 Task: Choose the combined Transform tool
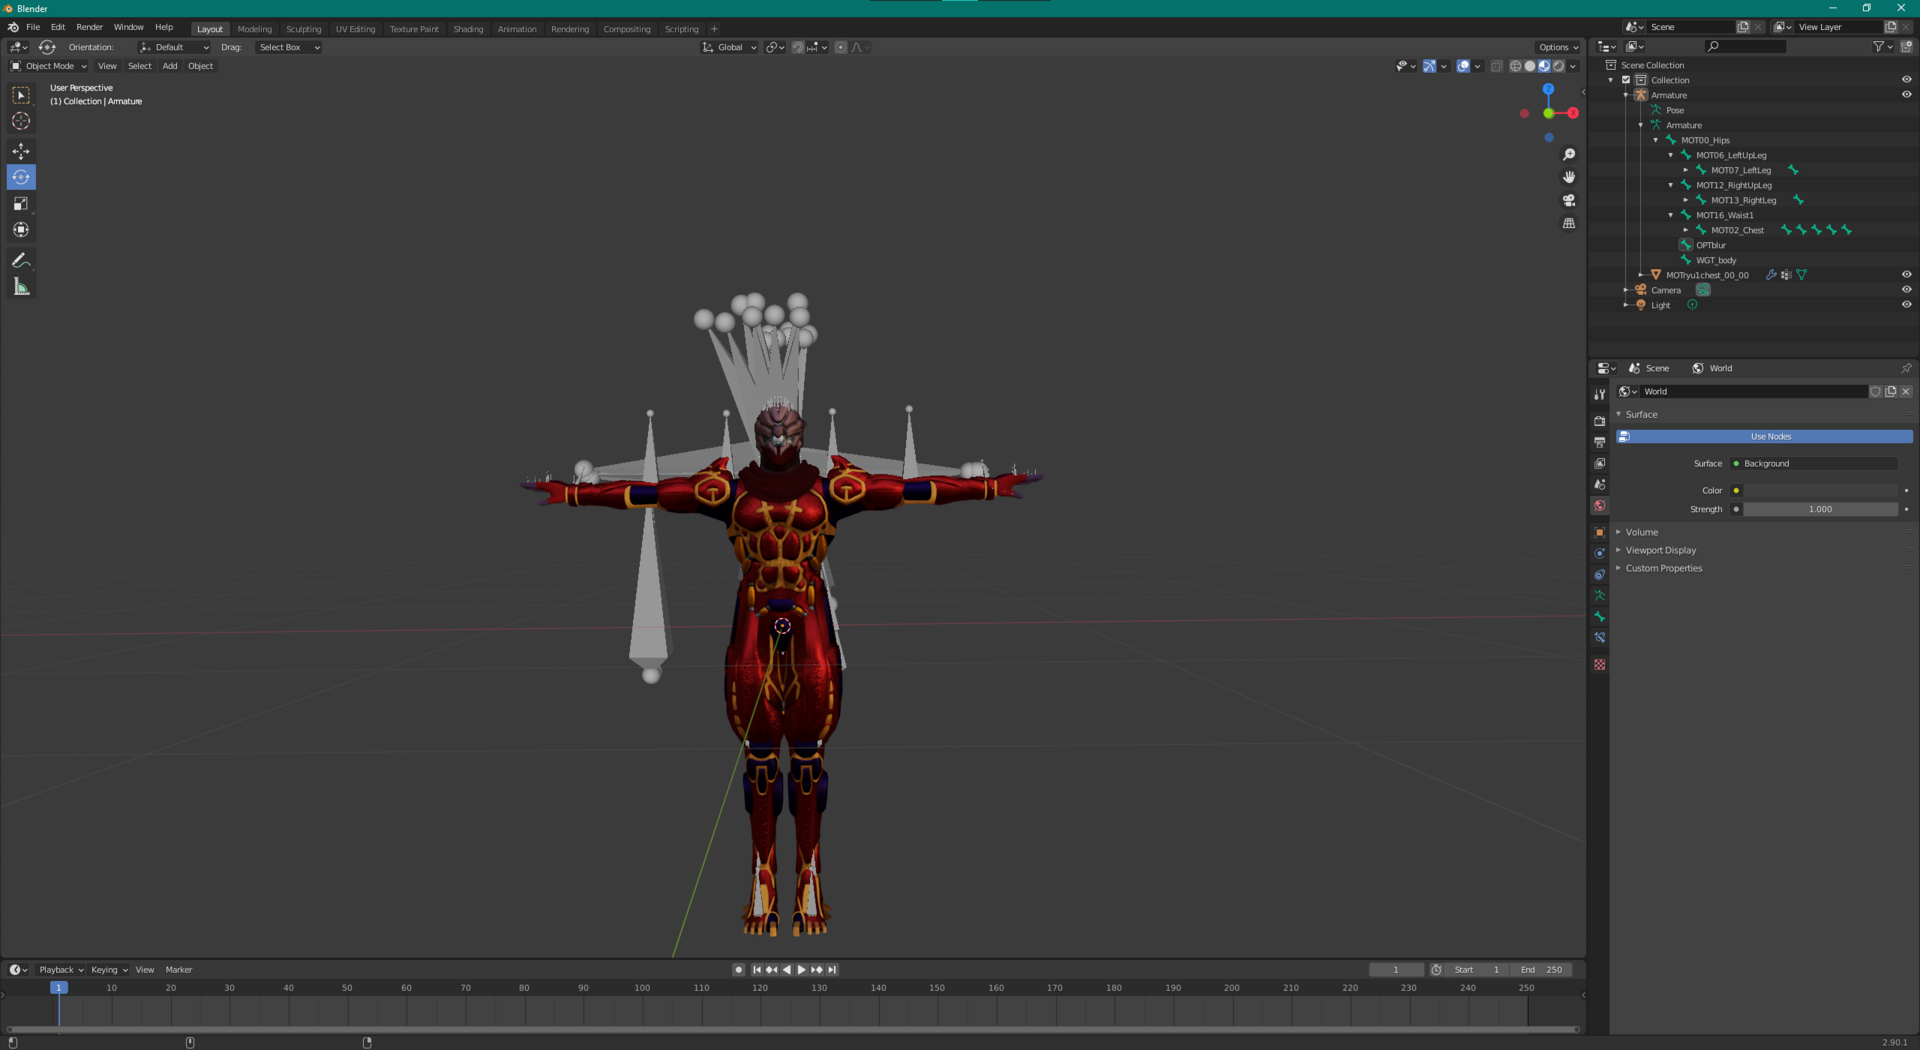pos(21,230)
